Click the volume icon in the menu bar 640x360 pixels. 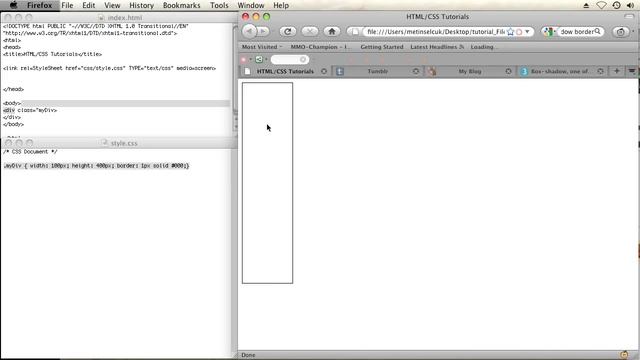(631, 5)
